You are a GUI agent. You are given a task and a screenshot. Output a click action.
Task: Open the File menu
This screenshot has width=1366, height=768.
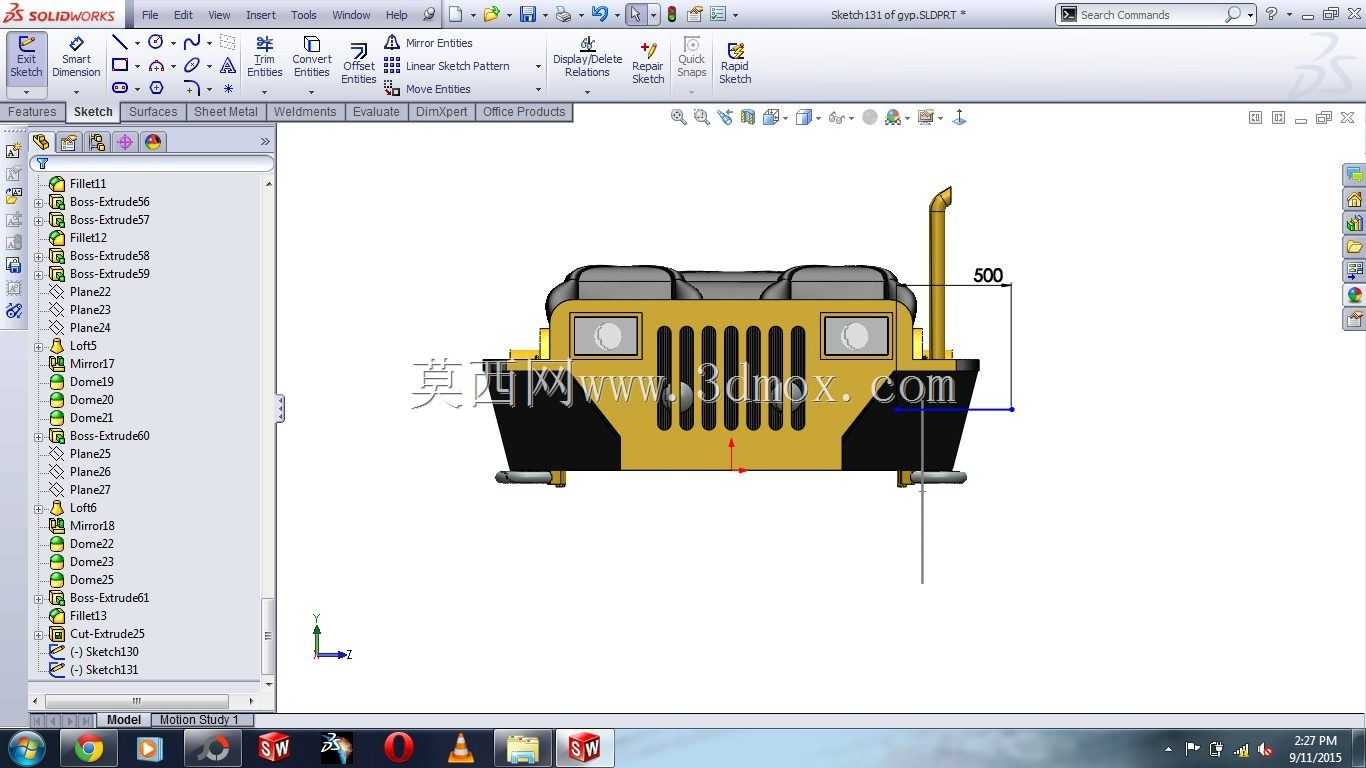click(x=150, y=15)
